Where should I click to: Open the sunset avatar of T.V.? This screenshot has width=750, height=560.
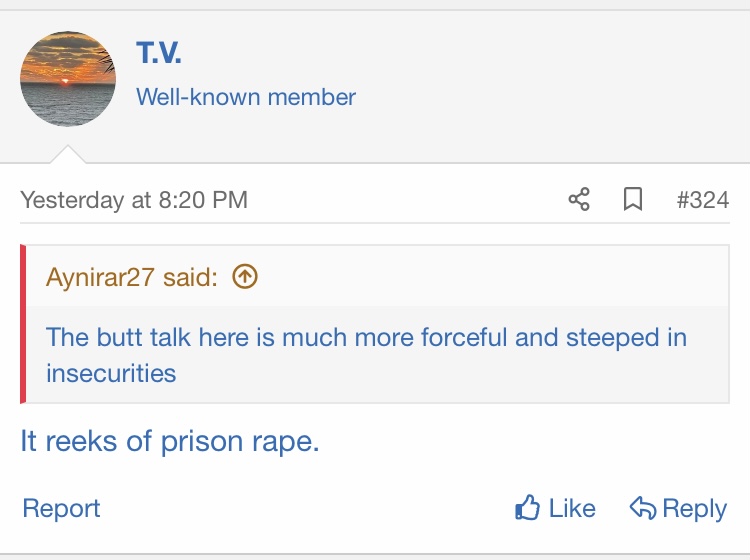[68, 79]
